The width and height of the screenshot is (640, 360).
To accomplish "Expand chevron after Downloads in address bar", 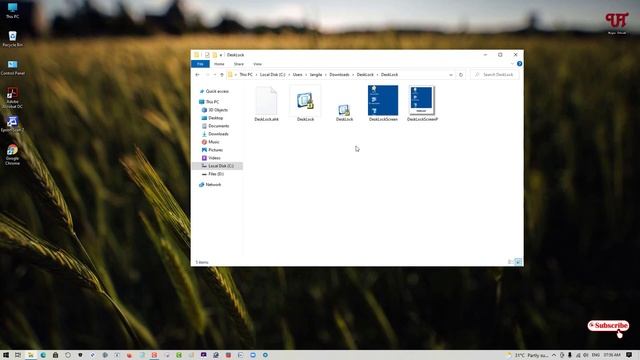I will tap(353, 75).
